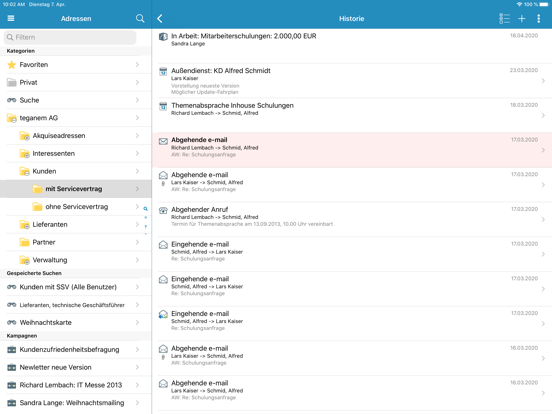The image size is (552, 414).
Task: Click the Adressen title
Action: click(76, 19)
